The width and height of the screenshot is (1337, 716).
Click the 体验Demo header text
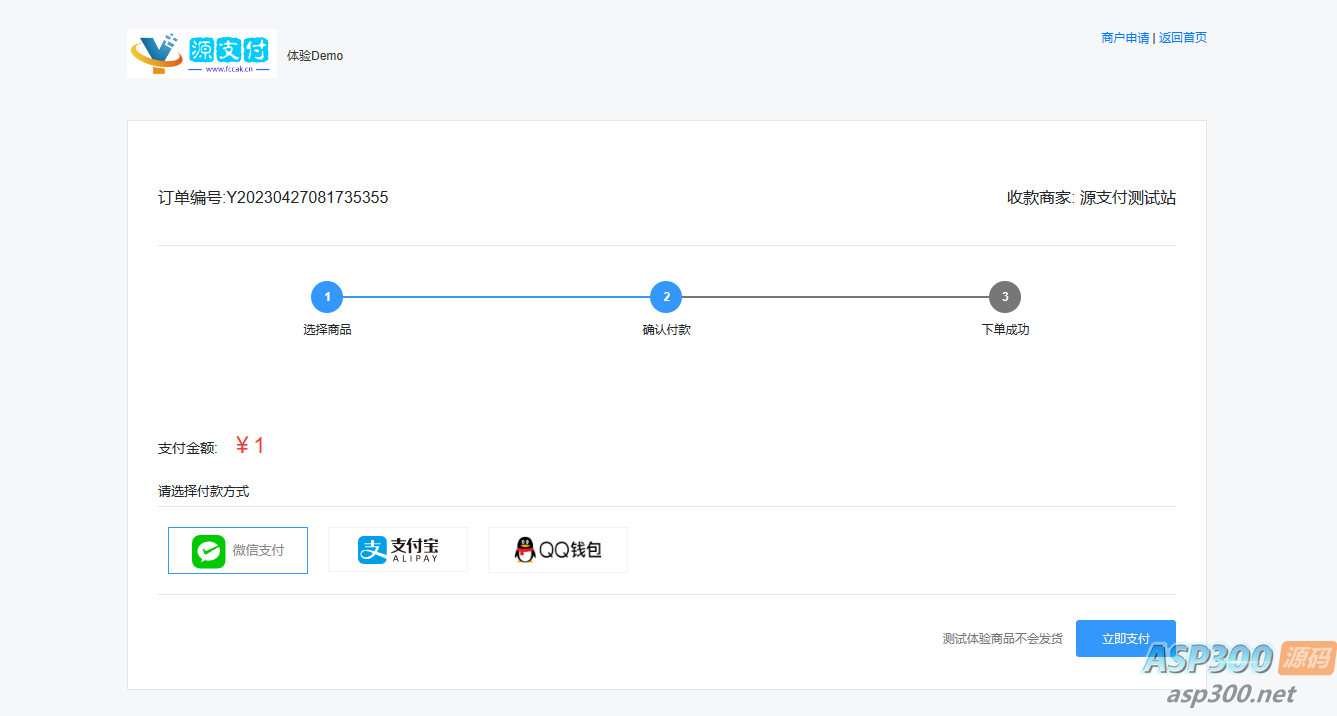pos(315,56)
